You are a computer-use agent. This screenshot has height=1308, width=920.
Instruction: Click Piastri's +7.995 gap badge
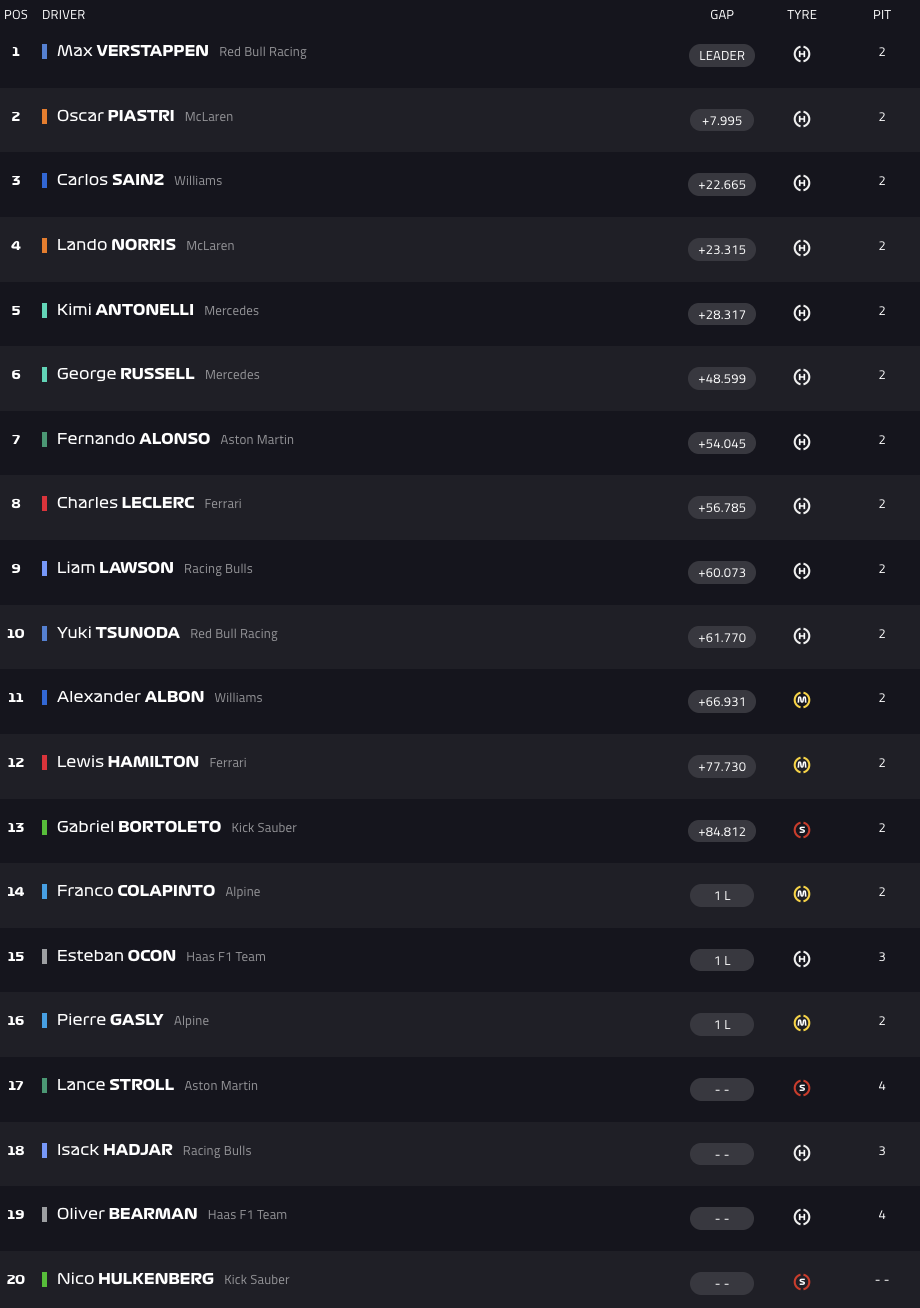722,120
